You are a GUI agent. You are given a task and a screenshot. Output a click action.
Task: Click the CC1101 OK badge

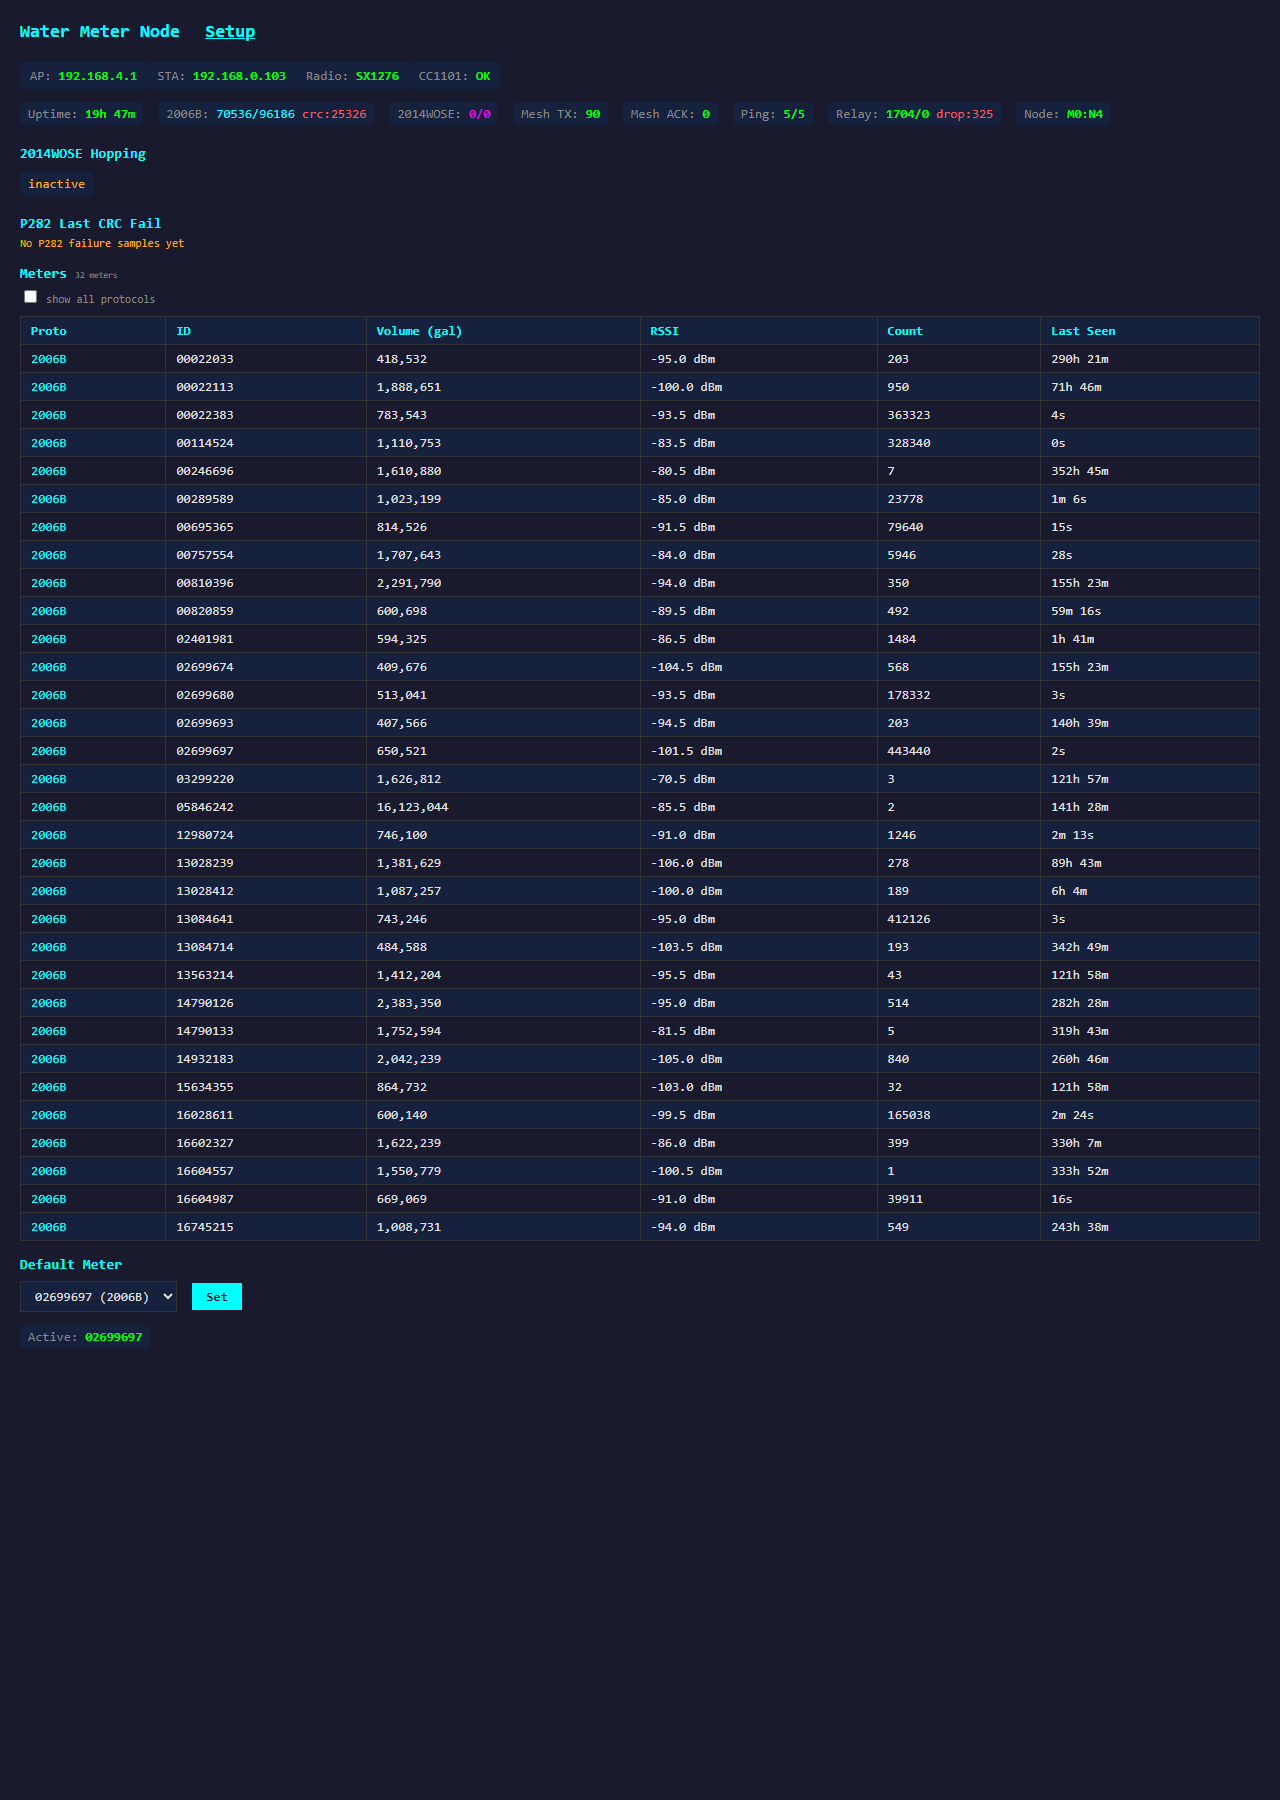455,76
